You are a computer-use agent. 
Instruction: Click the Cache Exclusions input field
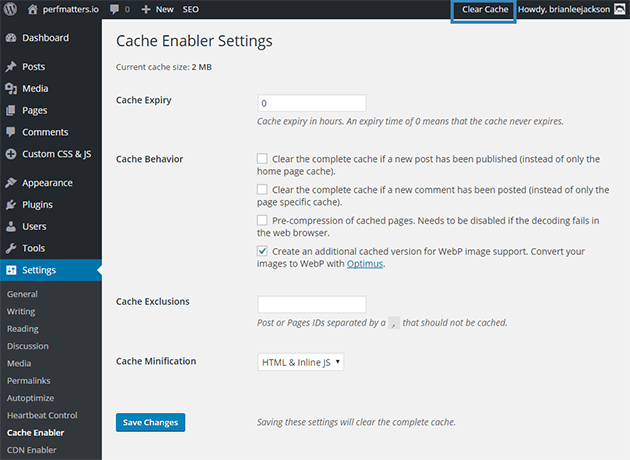tap(312, 305)
